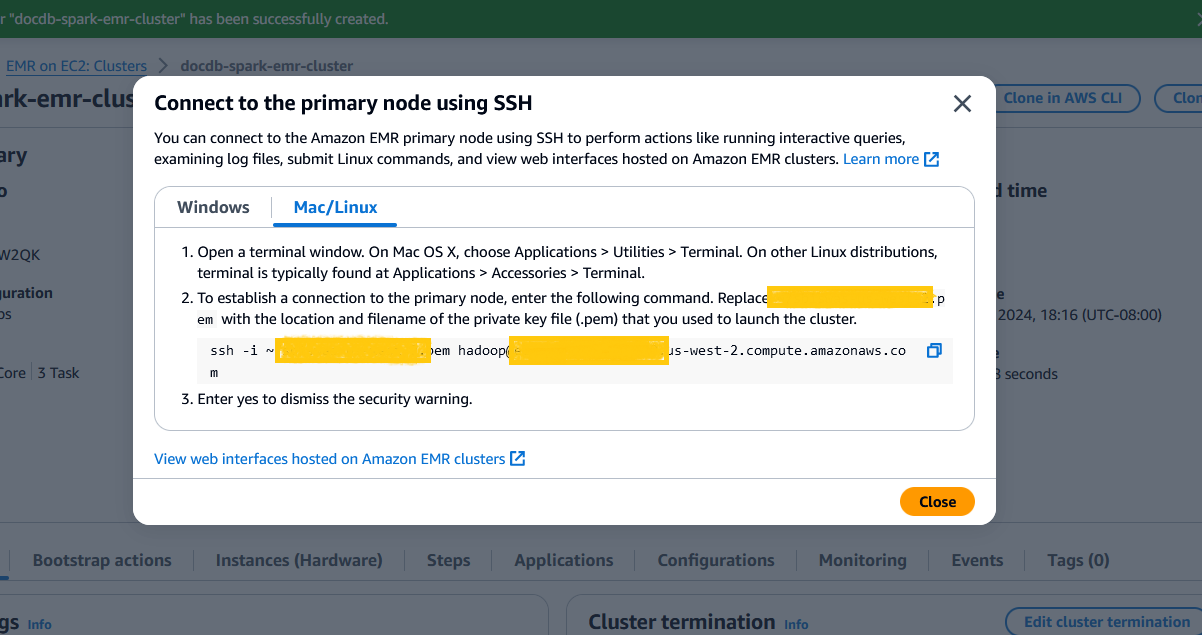Open the Applications tab
Screen dimensions: 1202x635
pos(564,560)
